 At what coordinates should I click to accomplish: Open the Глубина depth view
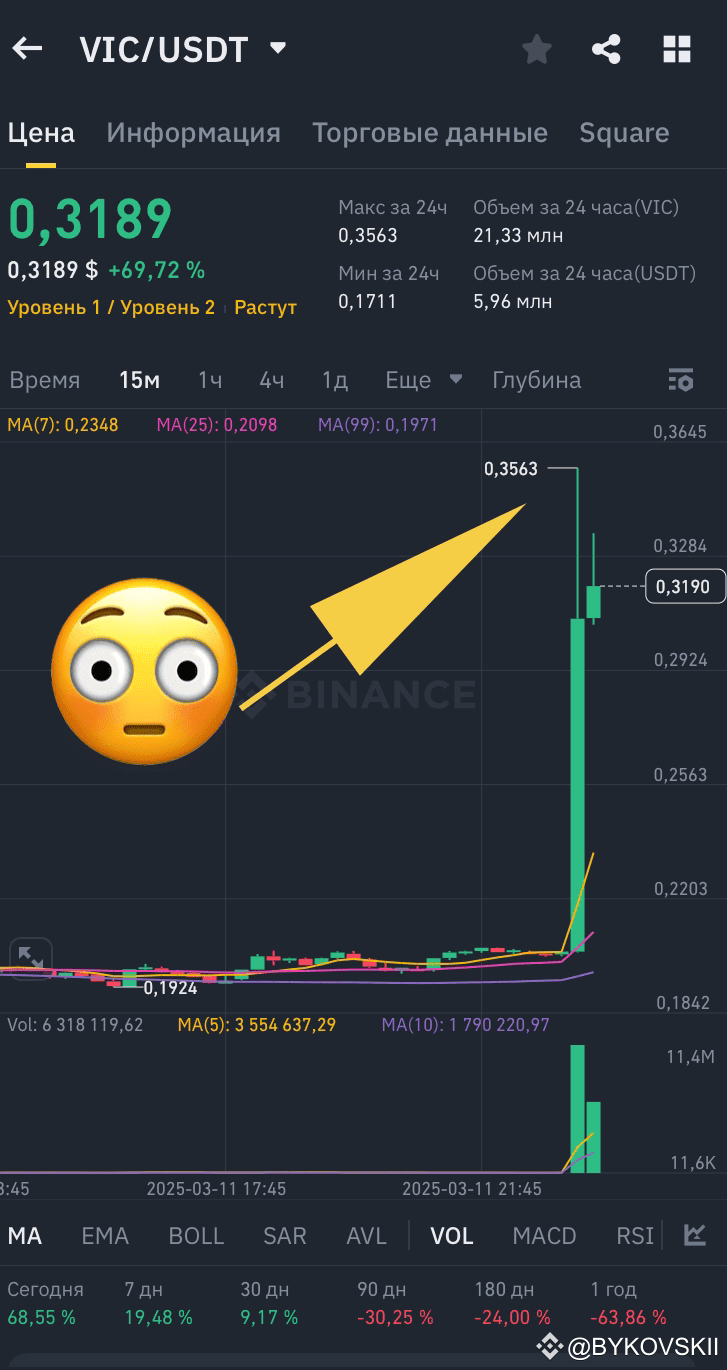(x=536, y=380)
